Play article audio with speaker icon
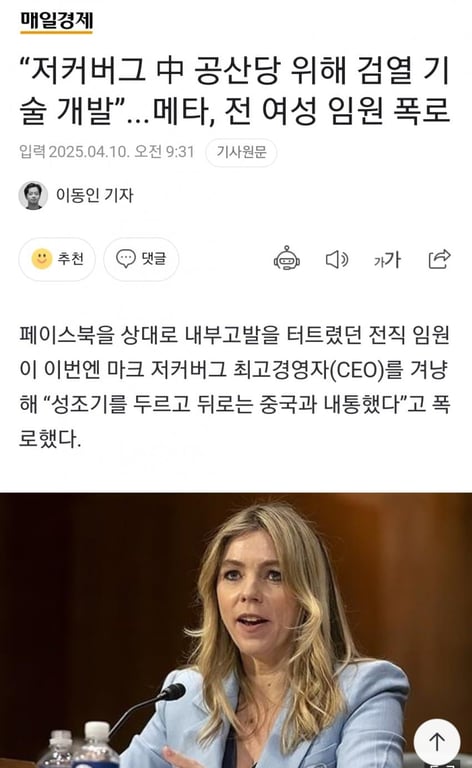472x768 pixels. point(337,259)
